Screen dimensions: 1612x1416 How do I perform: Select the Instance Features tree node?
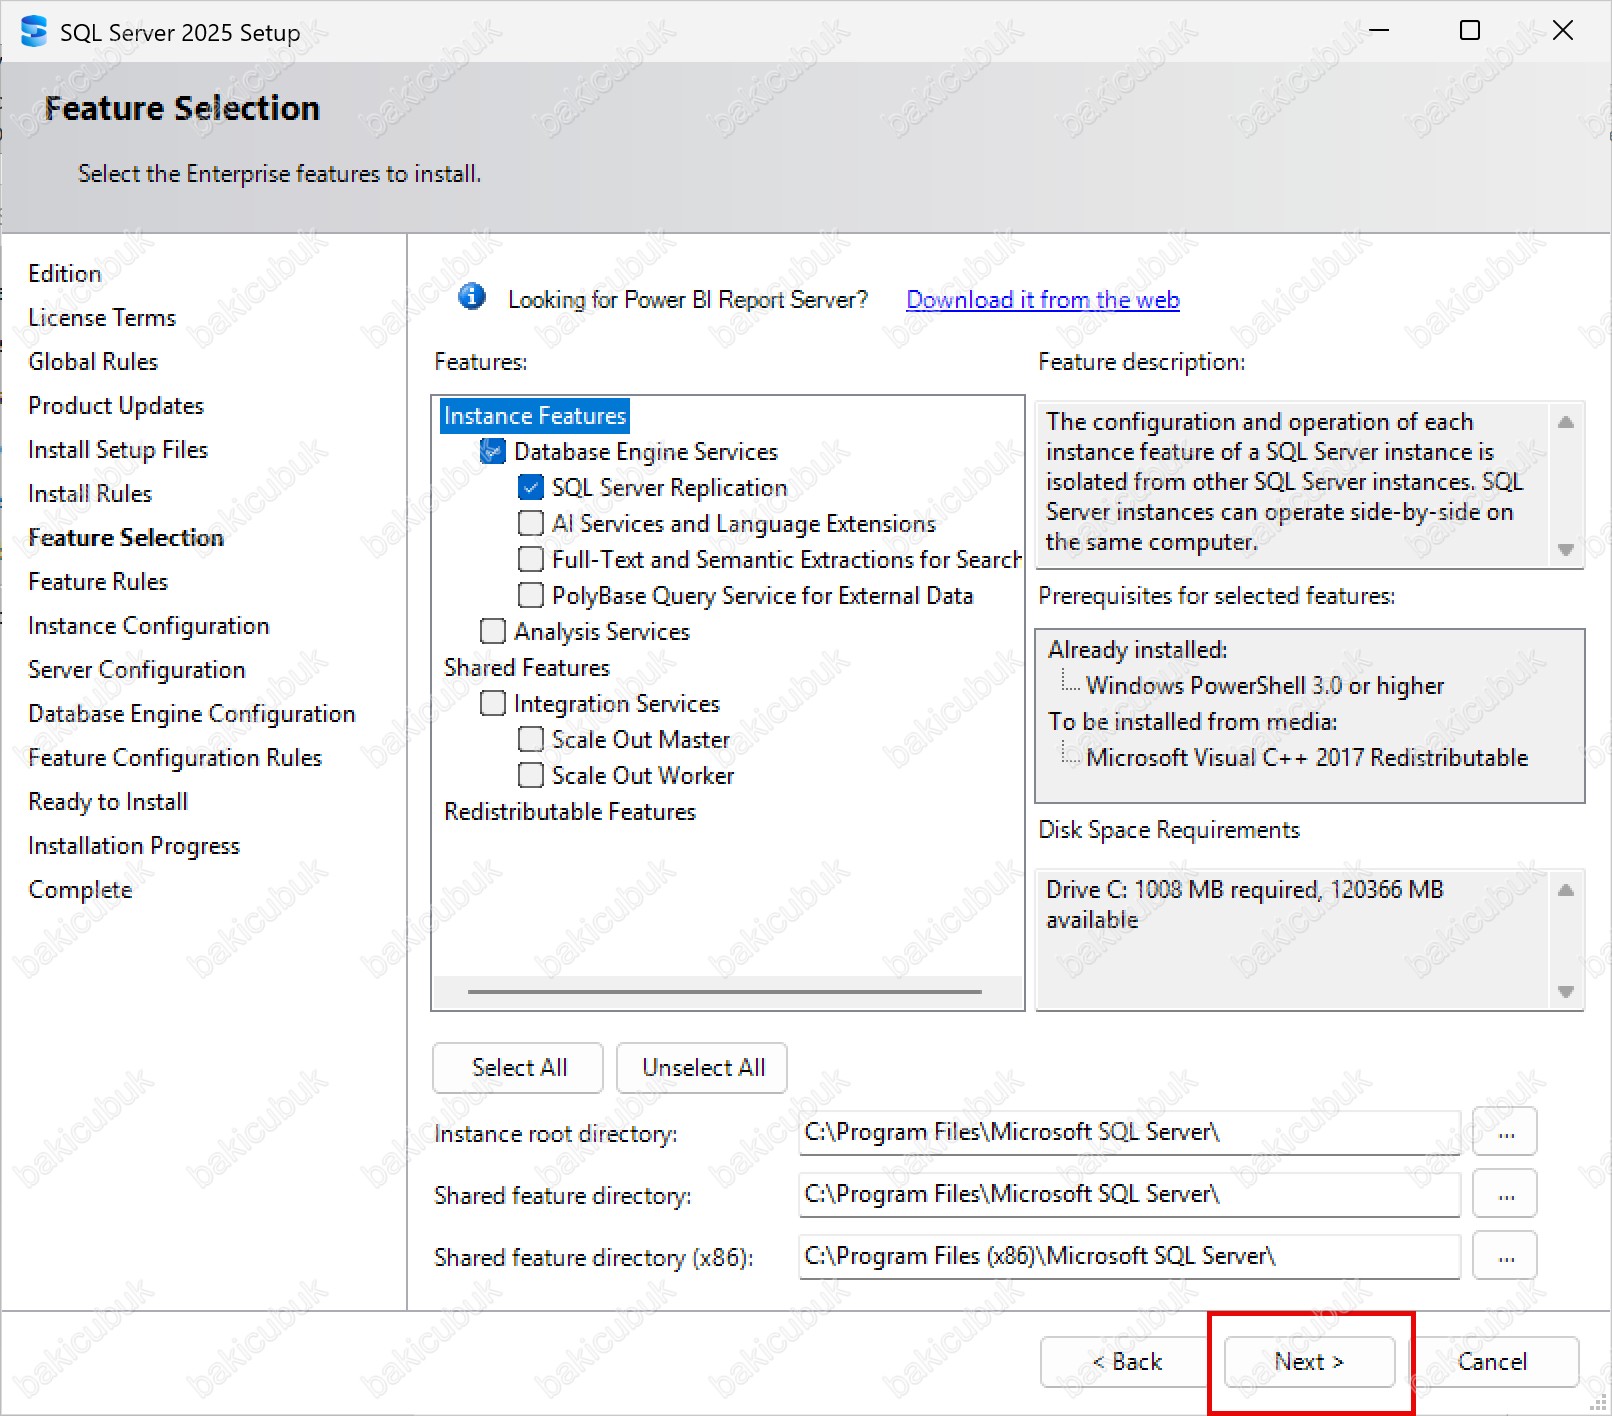(535, 416)
